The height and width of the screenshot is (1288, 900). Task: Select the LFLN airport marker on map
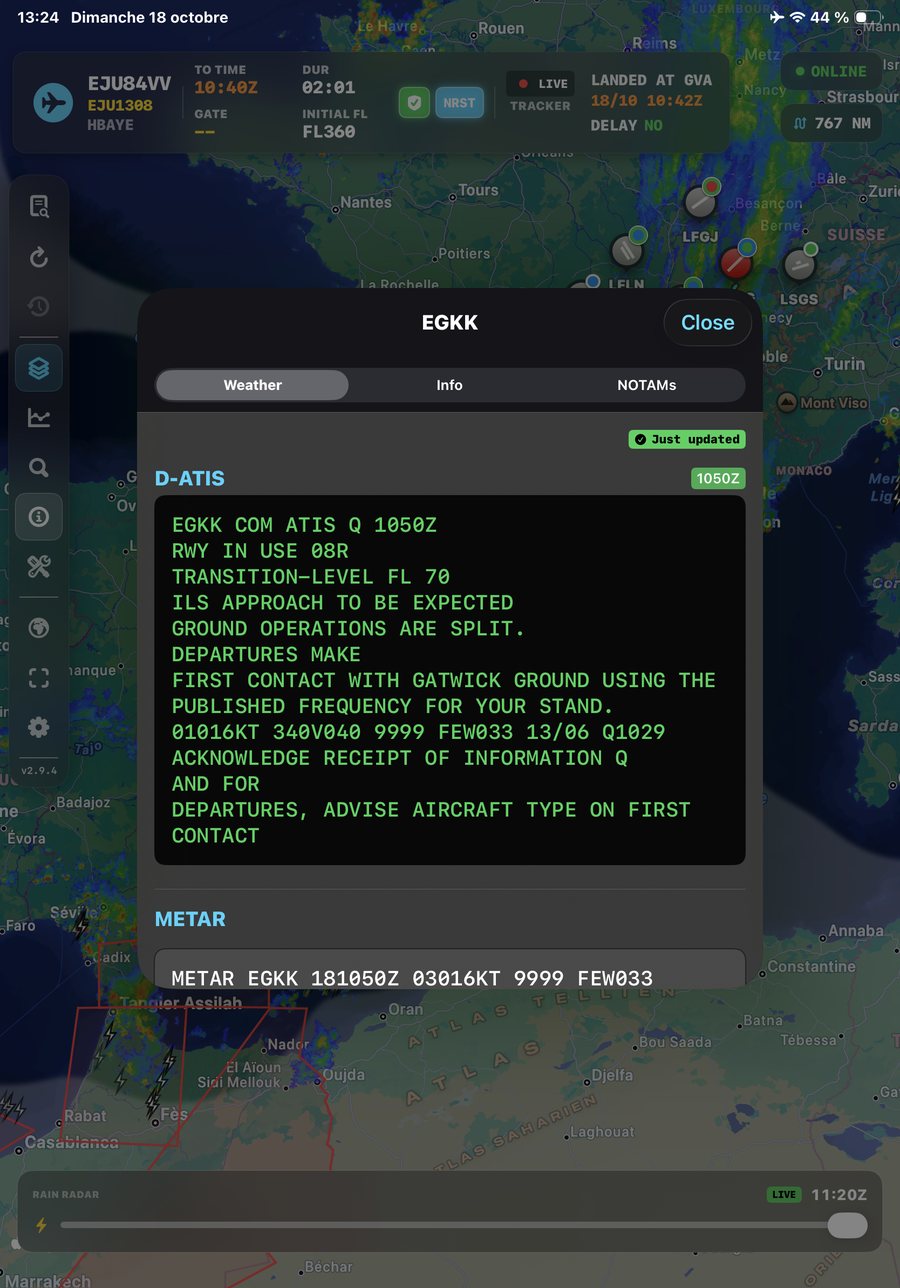pos(627,249)
